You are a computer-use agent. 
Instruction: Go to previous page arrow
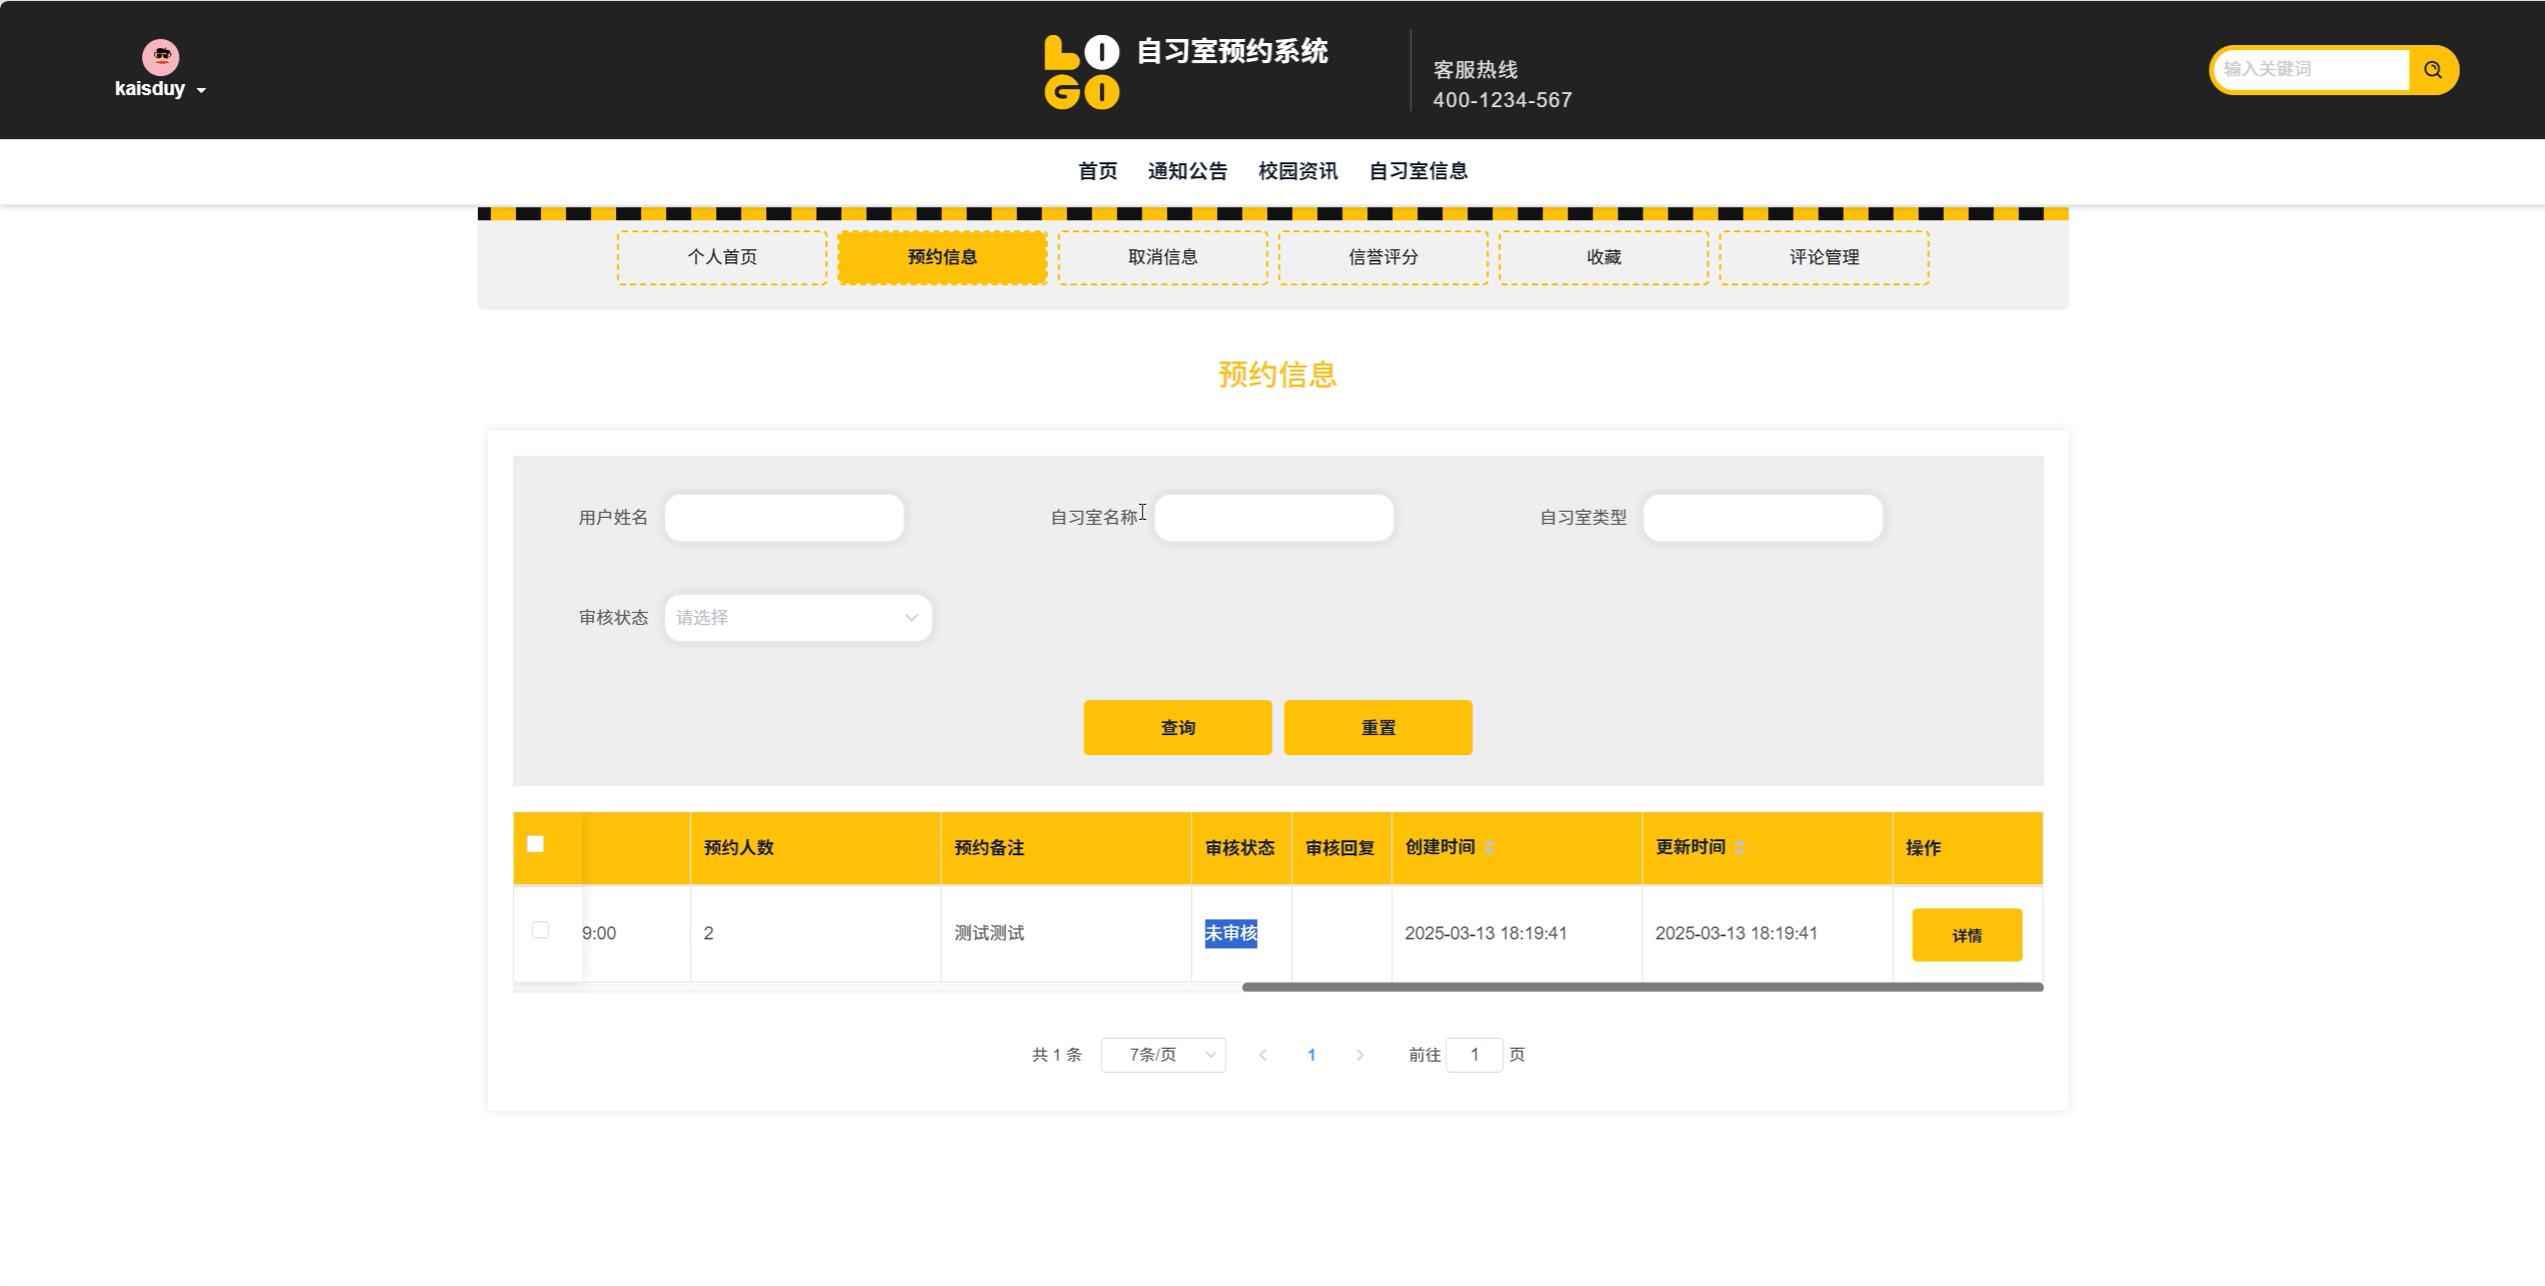point(1263,1055)
